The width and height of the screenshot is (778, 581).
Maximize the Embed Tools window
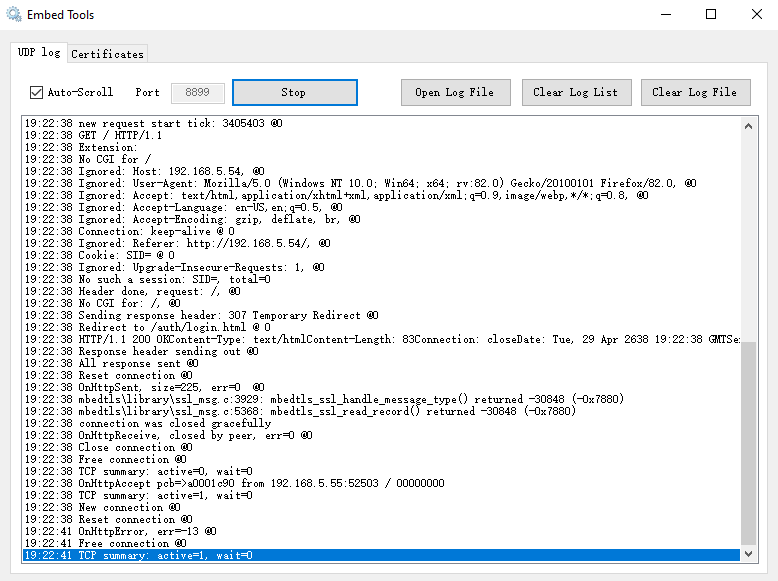[711, 14]
